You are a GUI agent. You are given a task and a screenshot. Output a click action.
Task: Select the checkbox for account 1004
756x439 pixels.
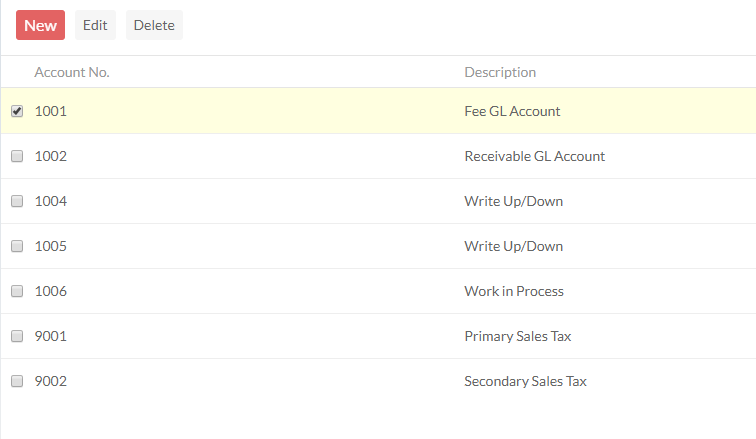[x=17, y=202]
